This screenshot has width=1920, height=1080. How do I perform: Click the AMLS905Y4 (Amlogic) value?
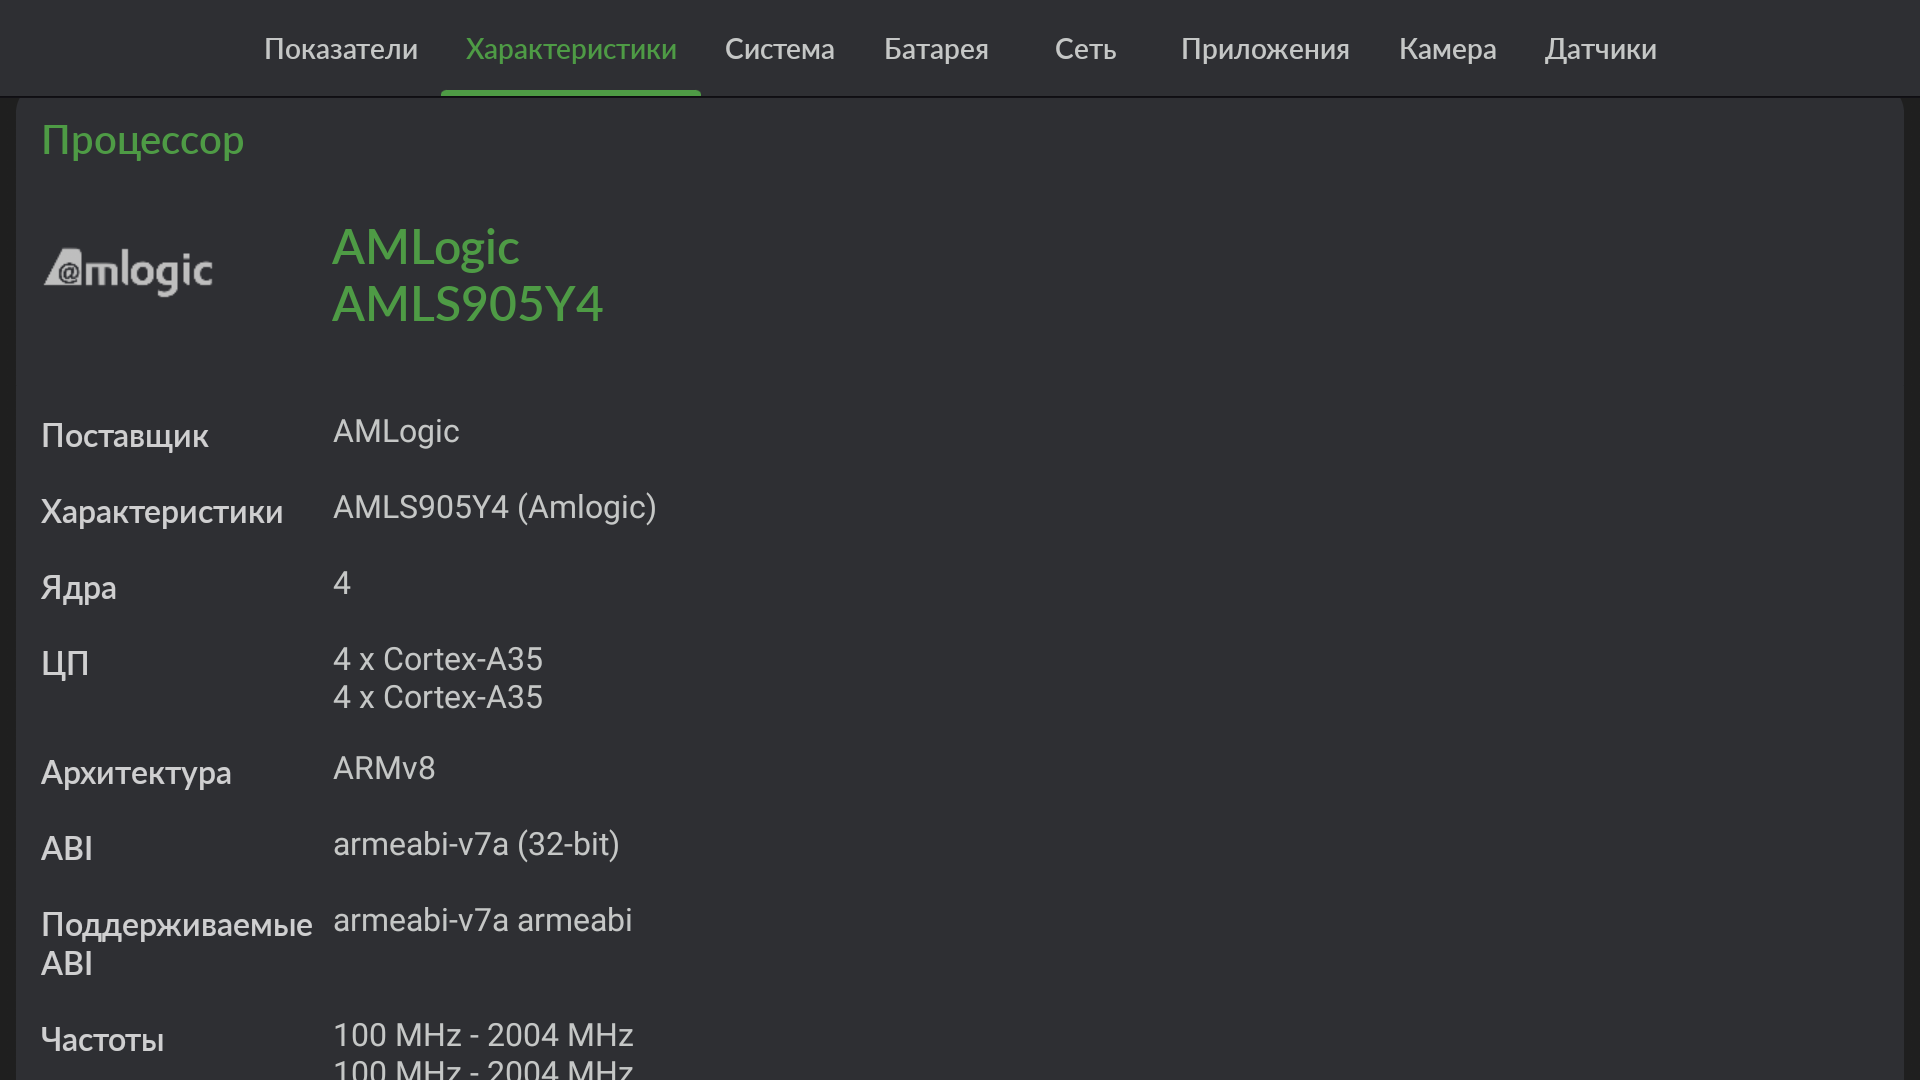(x=494, y=508)
